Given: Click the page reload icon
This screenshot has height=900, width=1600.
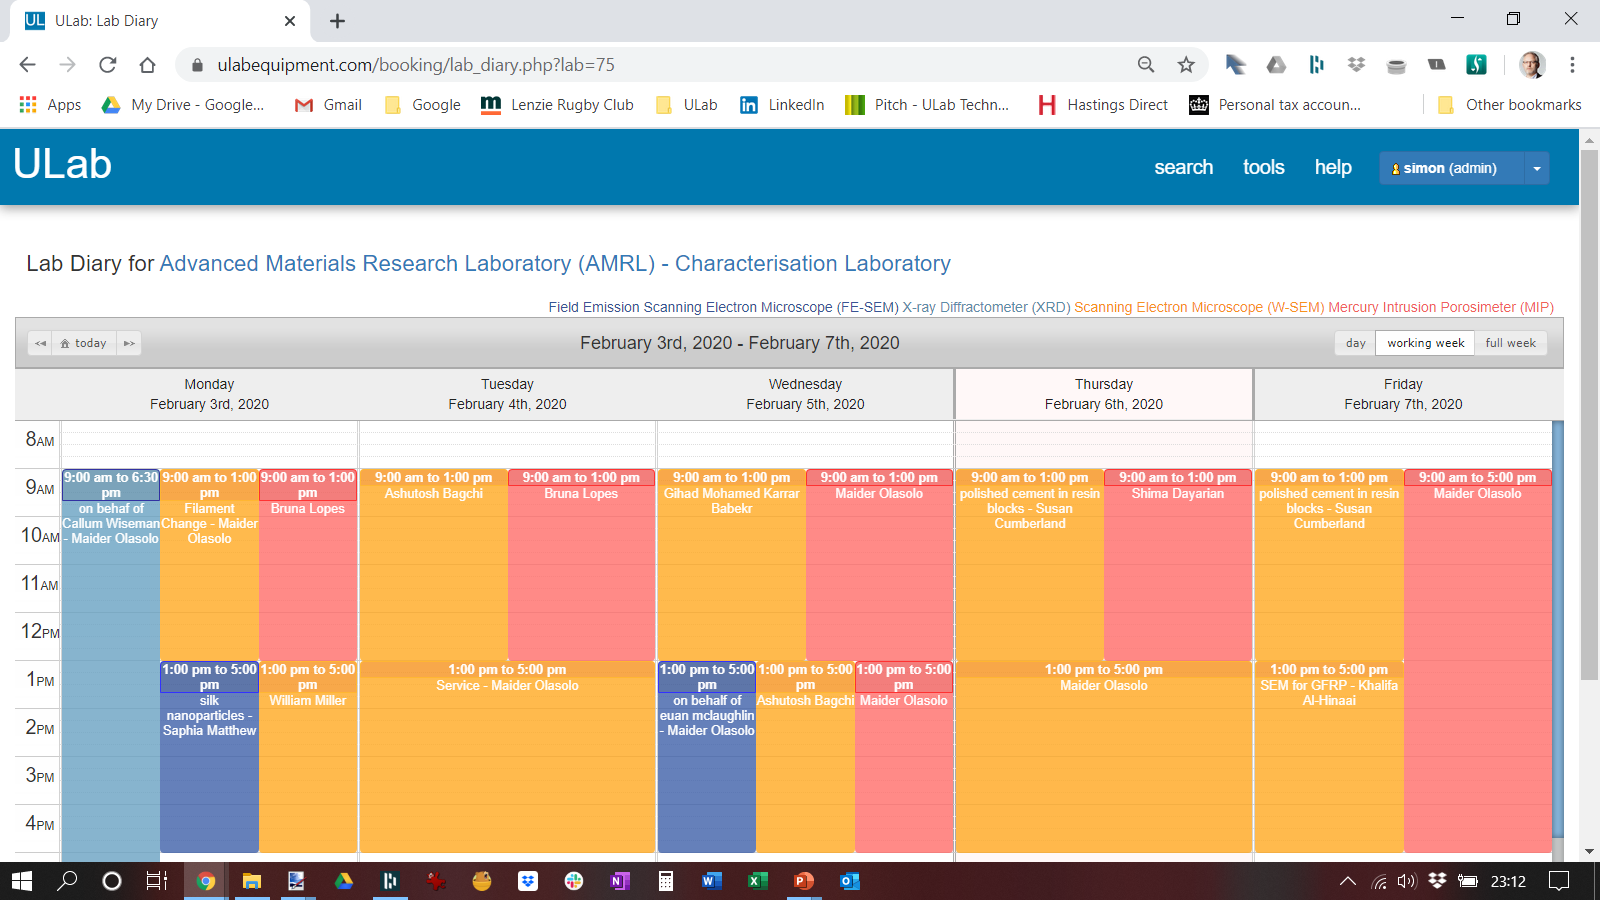Looking at the screenshot, I should tap(107, 64).
